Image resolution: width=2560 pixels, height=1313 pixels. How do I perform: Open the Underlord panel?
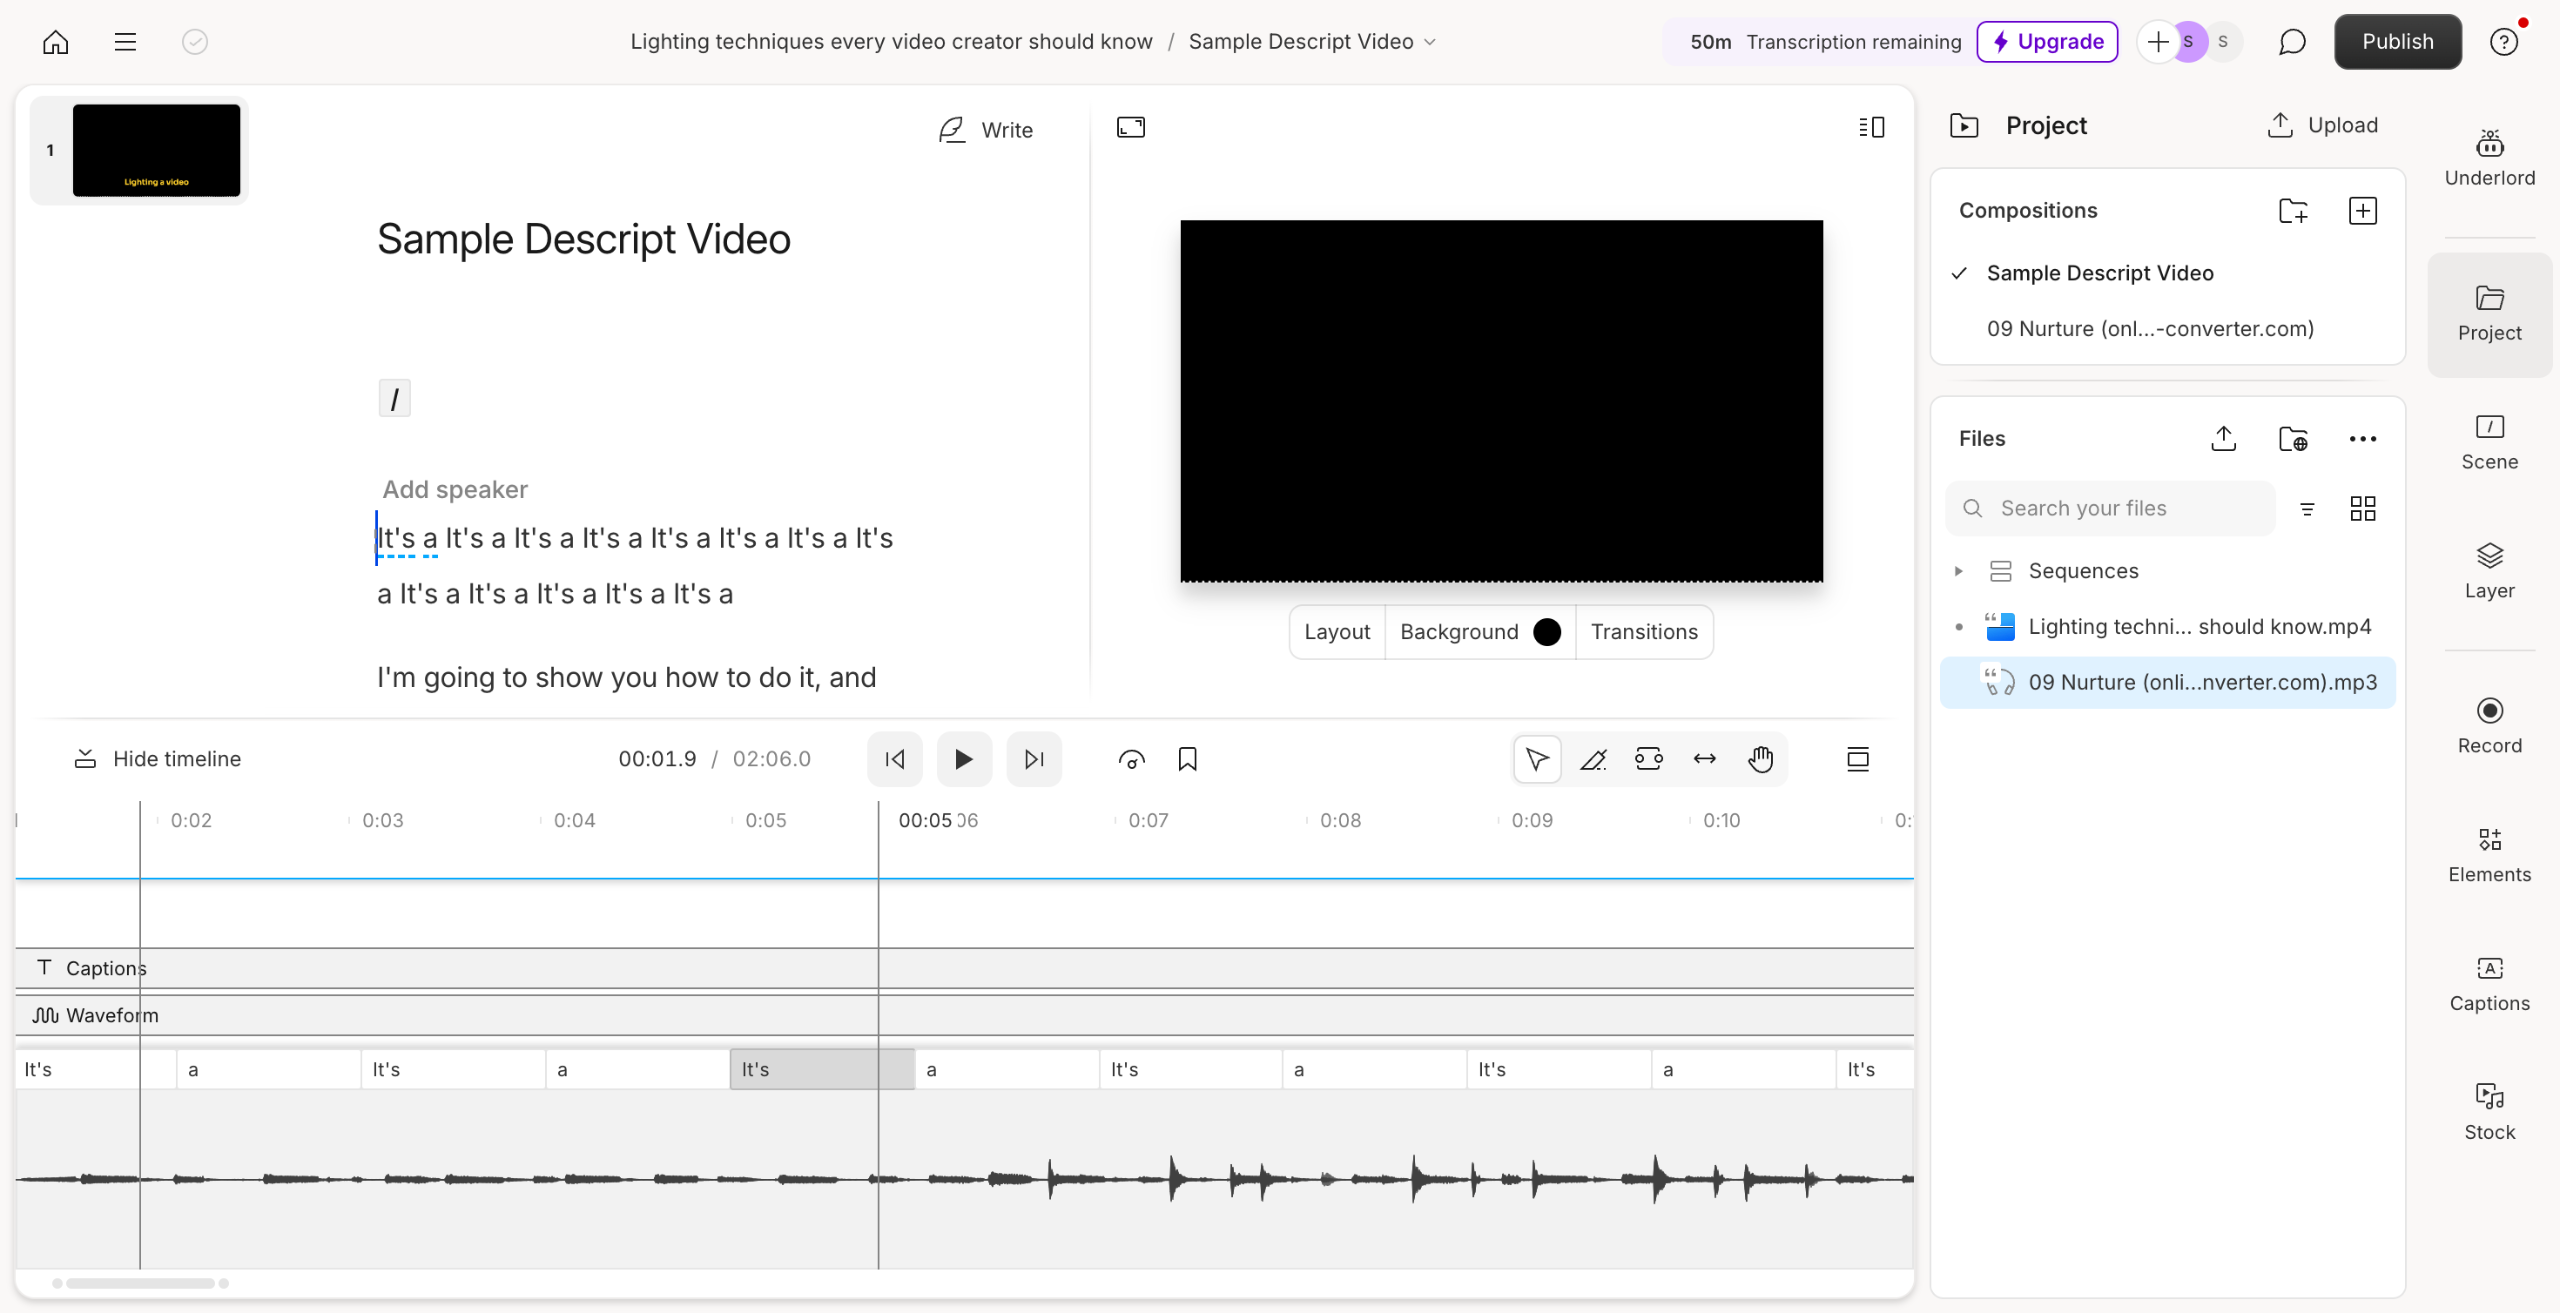point(2490,158)
